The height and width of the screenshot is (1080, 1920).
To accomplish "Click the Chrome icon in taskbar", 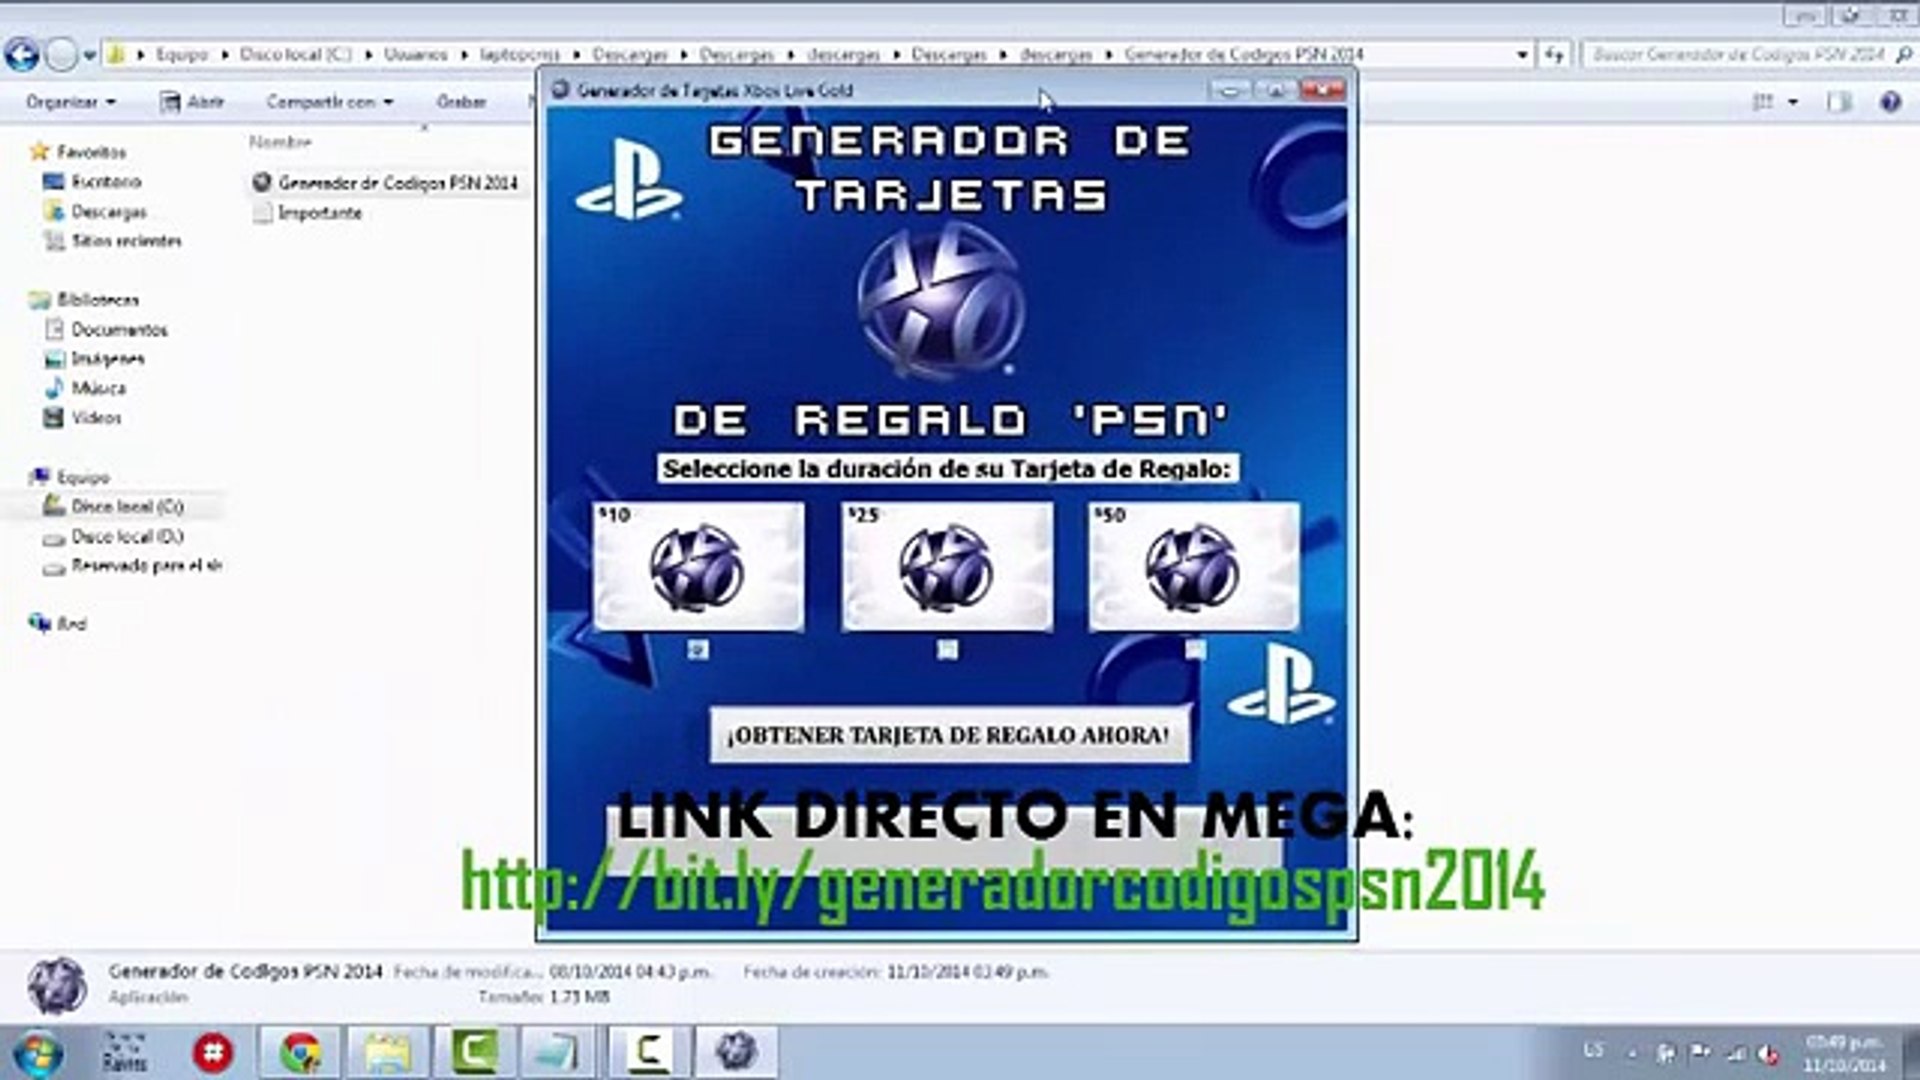I will click(300, 1052).
